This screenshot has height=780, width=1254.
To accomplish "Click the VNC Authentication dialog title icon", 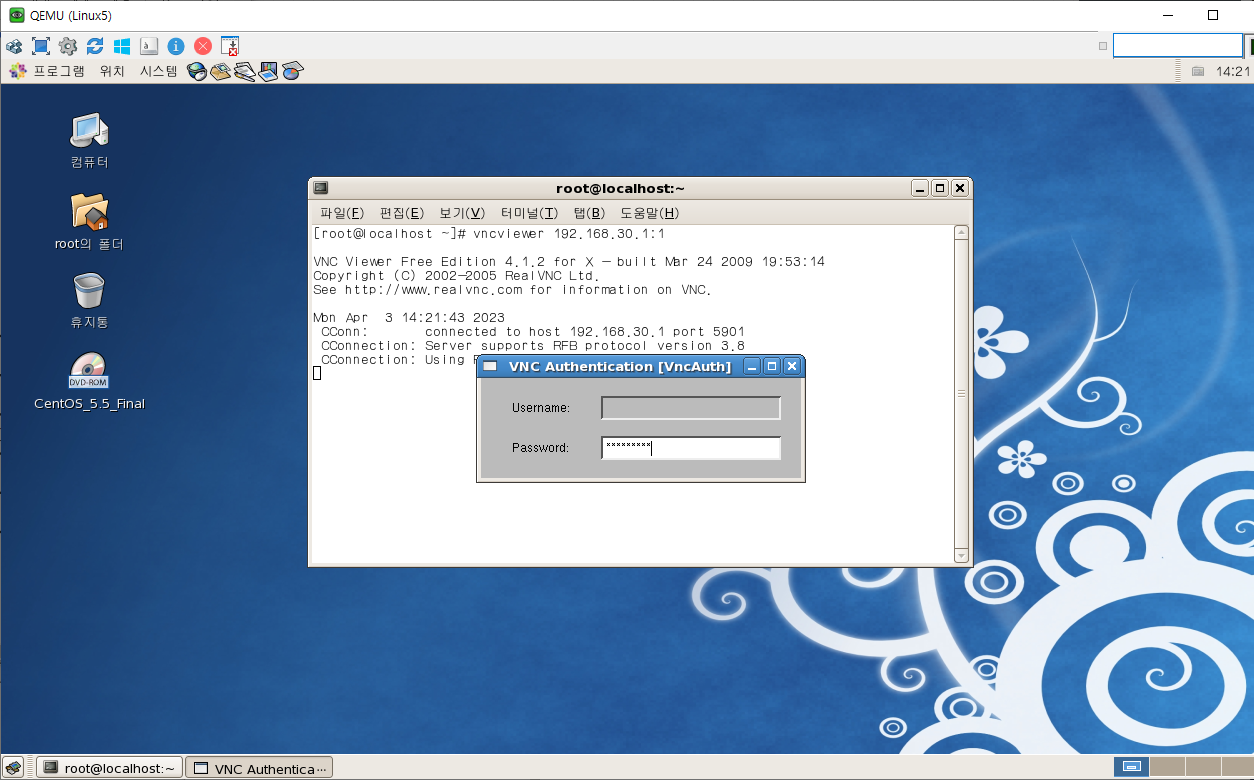I will 490,366.
